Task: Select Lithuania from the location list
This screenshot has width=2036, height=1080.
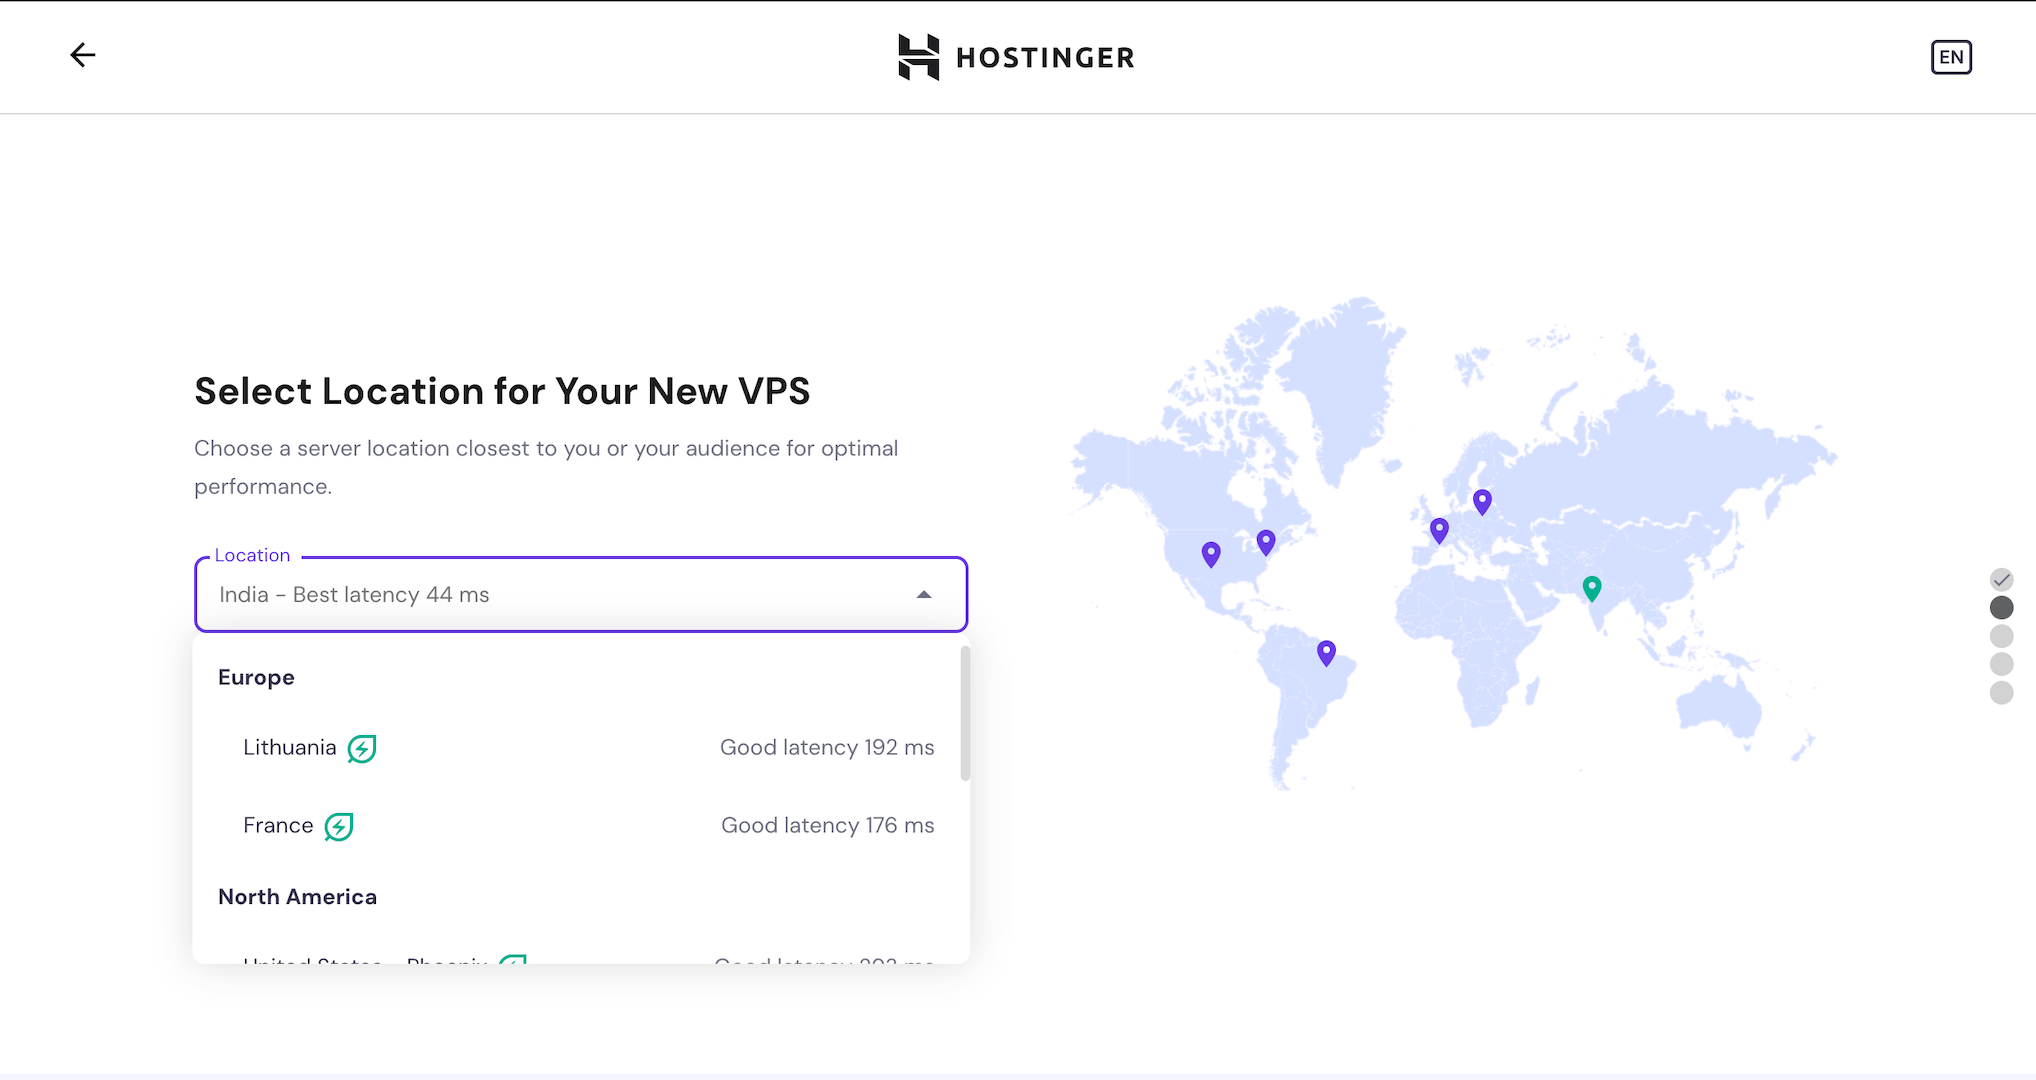Action: tap(290, 748)
